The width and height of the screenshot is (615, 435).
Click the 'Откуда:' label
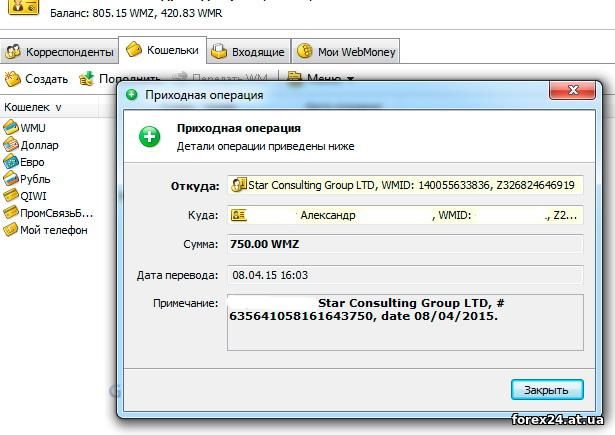[195, 186]
